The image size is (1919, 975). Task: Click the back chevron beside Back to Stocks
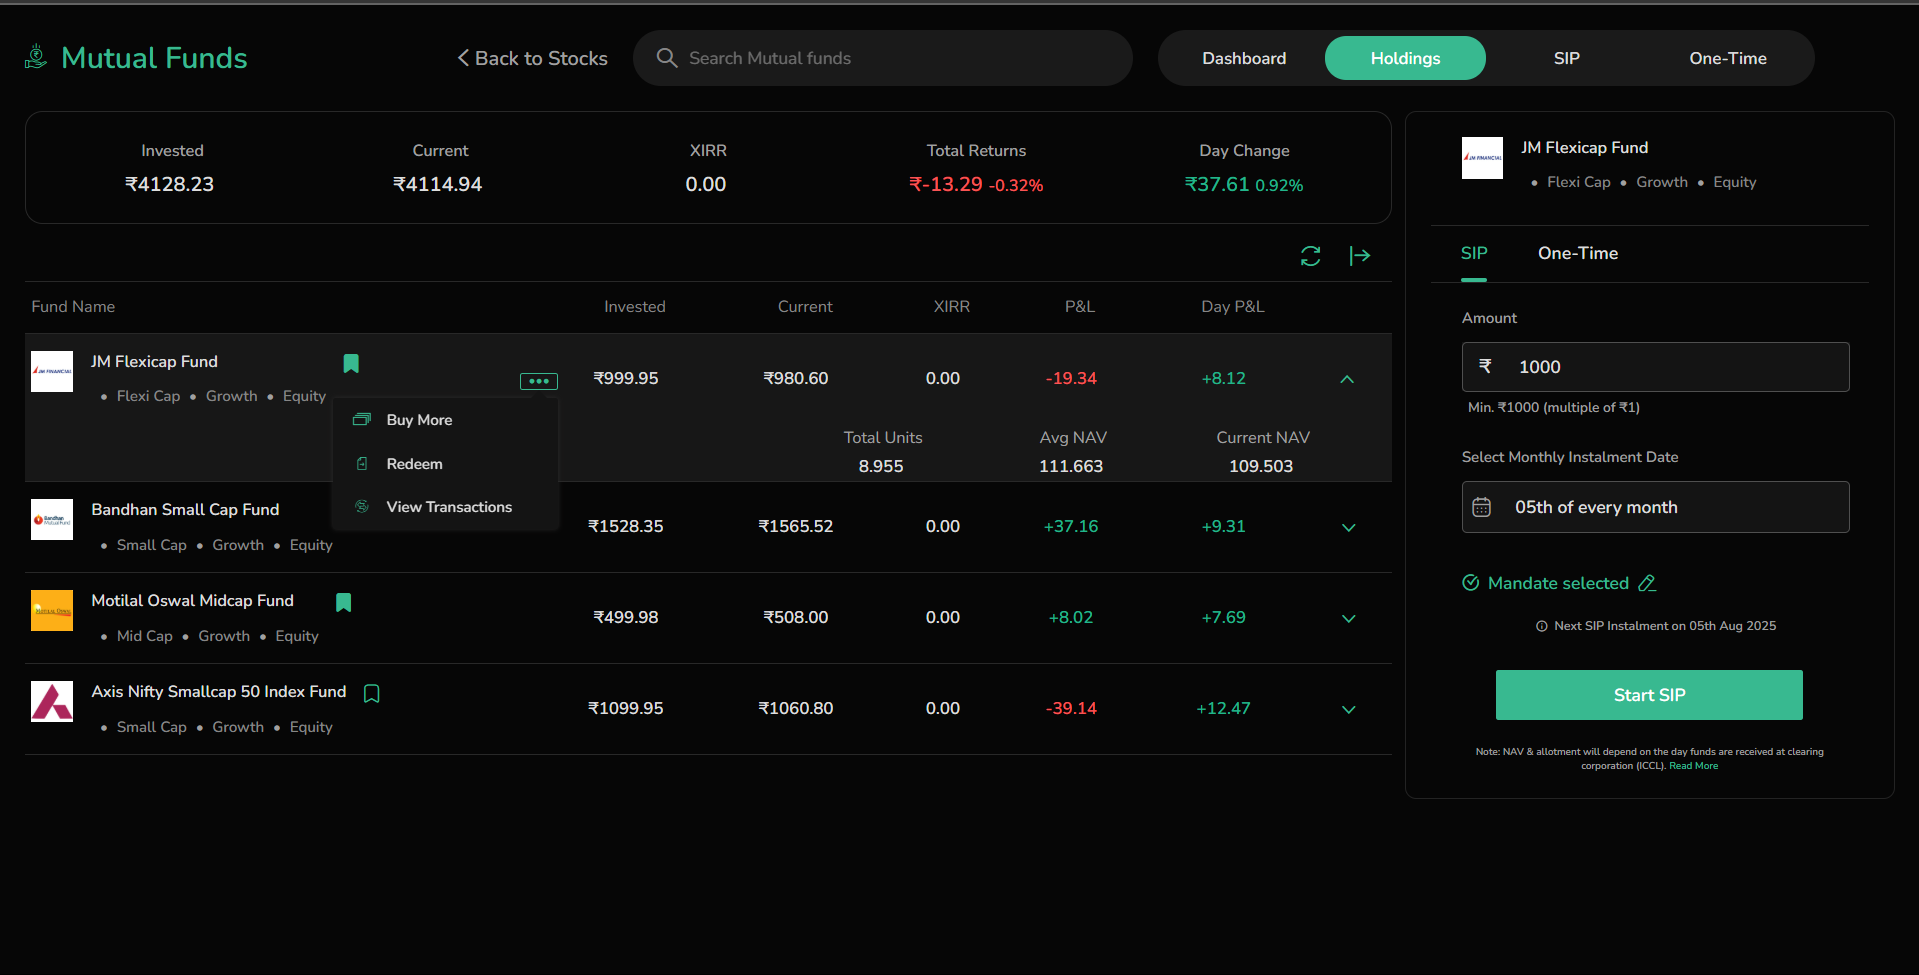click(x=463, y=58)
